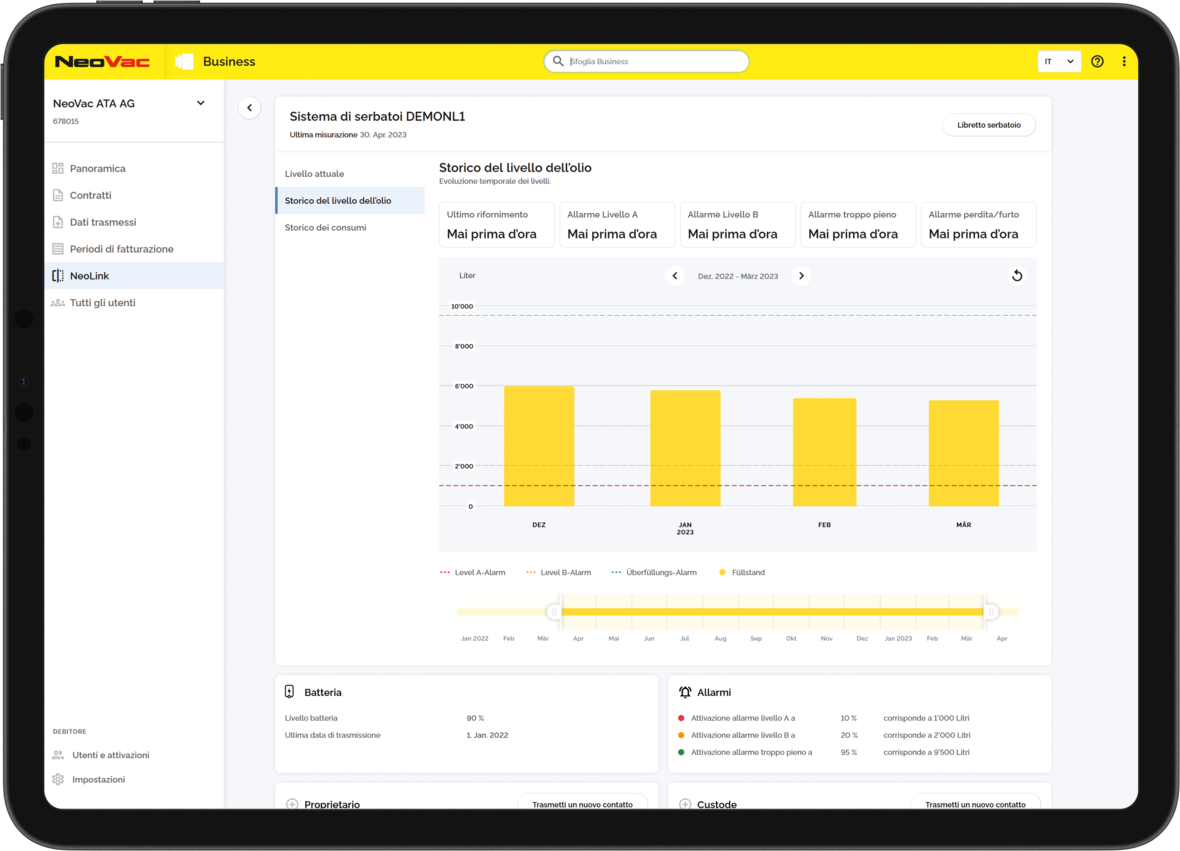
Task: Click the Allarme Livello A card
Action: [x=617, y=224]
